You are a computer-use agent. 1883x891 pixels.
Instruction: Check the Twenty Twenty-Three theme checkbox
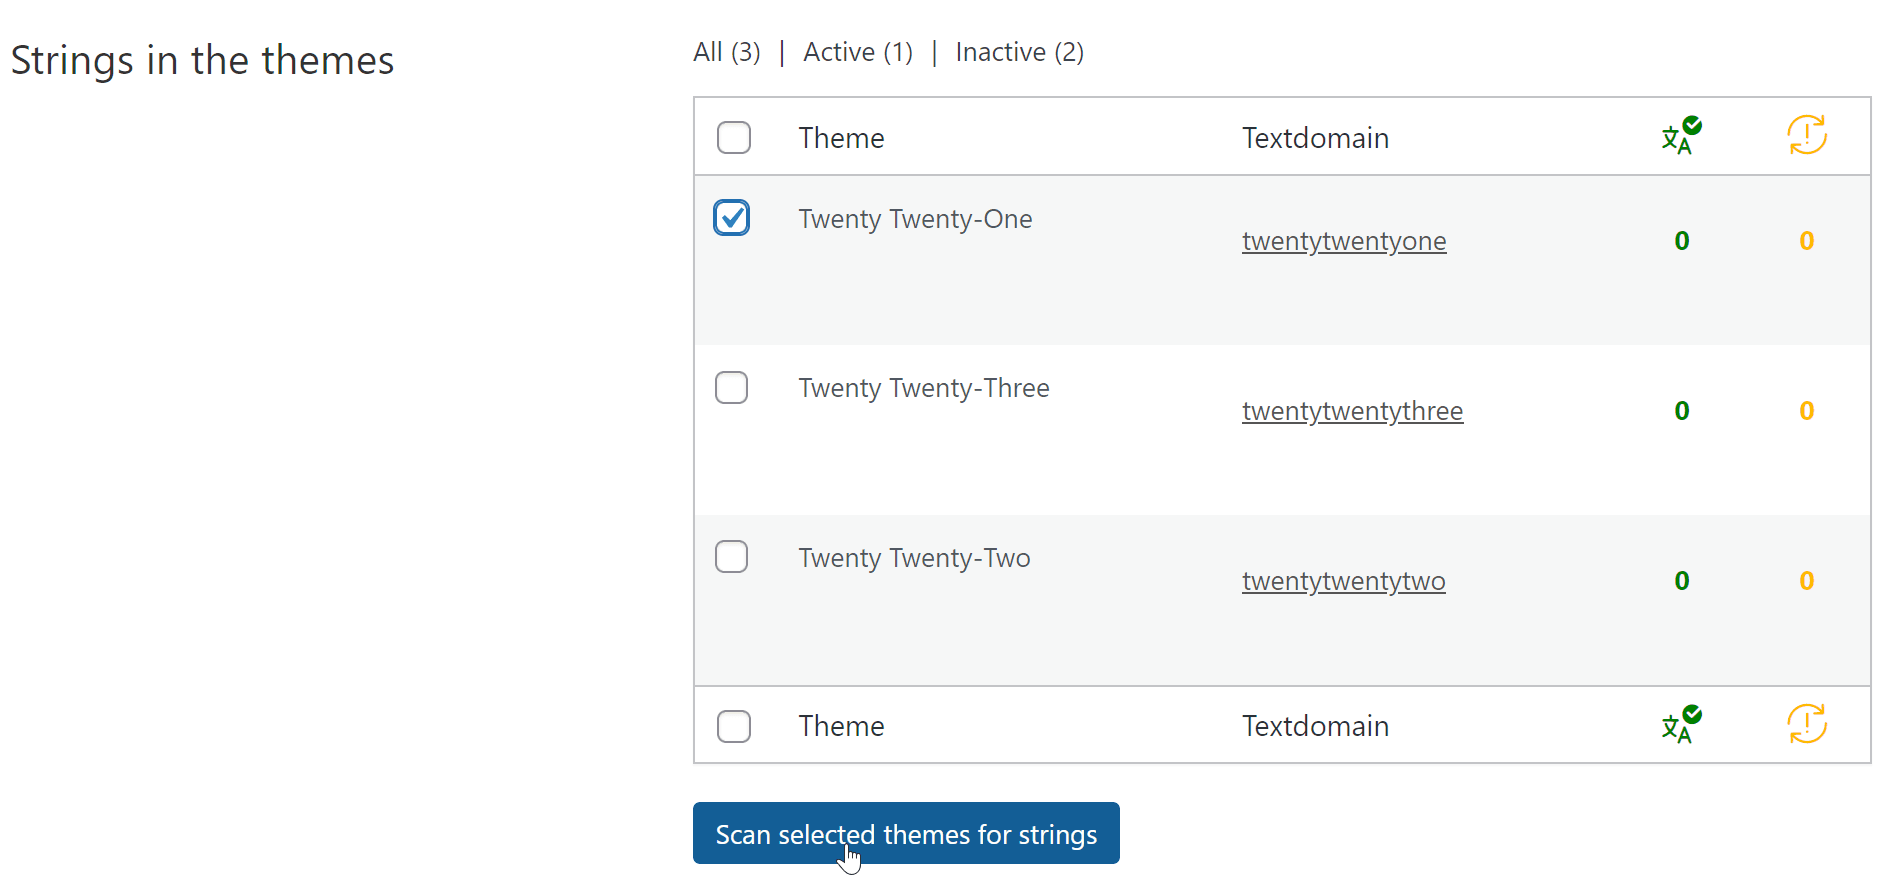click(732, 388)
